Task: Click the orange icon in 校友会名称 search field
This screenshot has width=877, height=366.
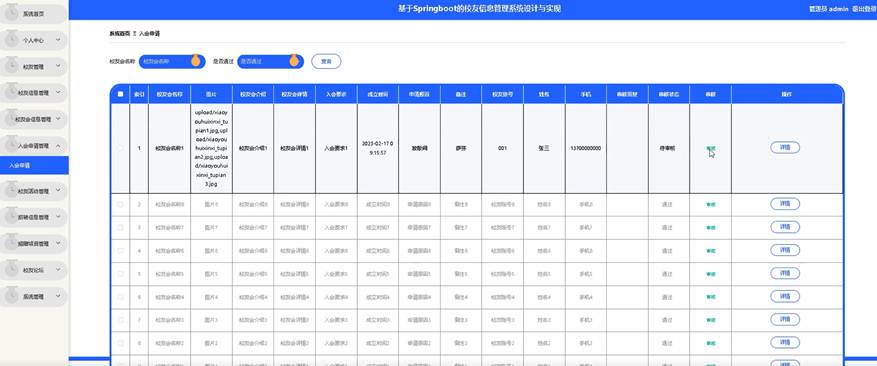Action: (x=195, y=61)
